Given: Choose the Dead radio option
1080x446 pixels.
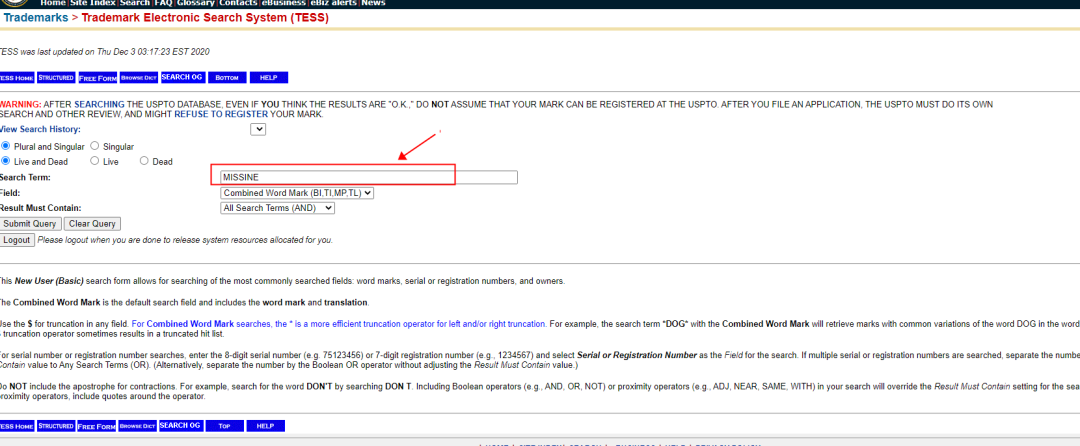Looking at the screenshot, I should click(144, 161).
